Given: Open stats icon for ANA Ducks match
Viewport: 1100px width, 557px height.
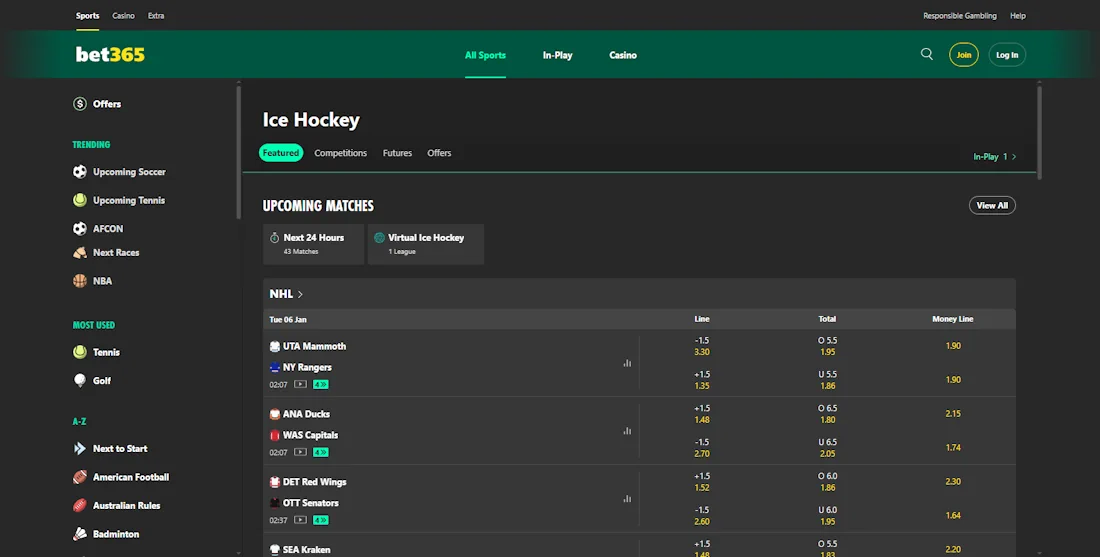Looking at the screenshot, I should (x=627, y=431).
